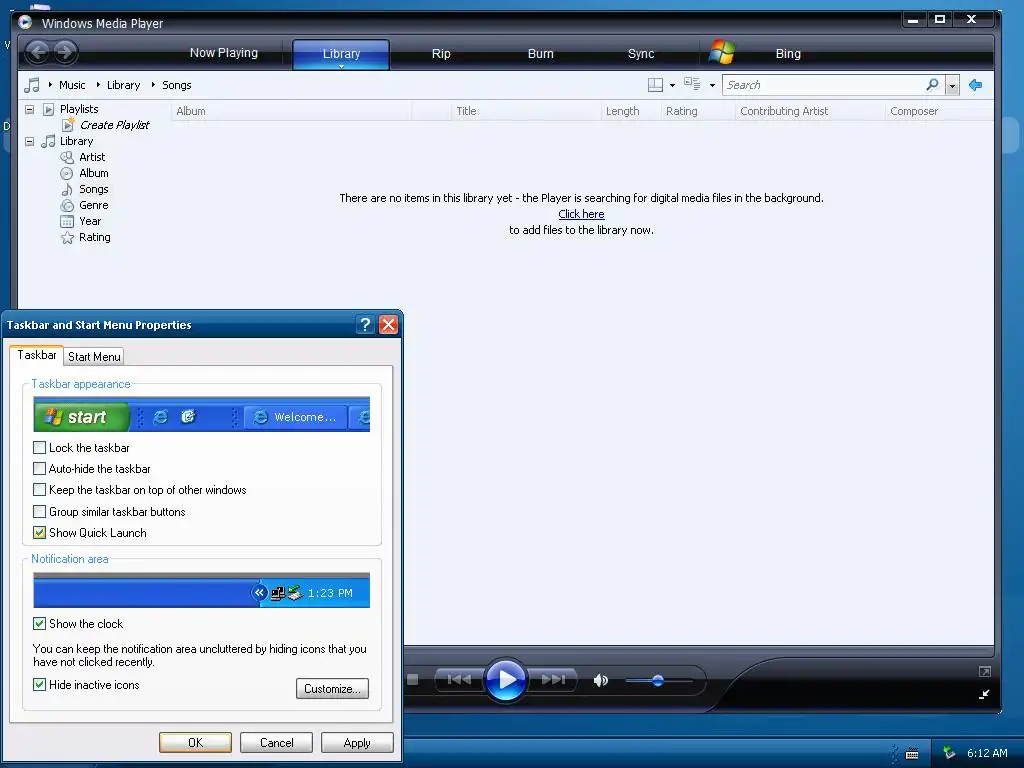Viewport: 1024px width, 768px height.
Task: Enable Group similar taskbar buttons
Action: point(39,511)
